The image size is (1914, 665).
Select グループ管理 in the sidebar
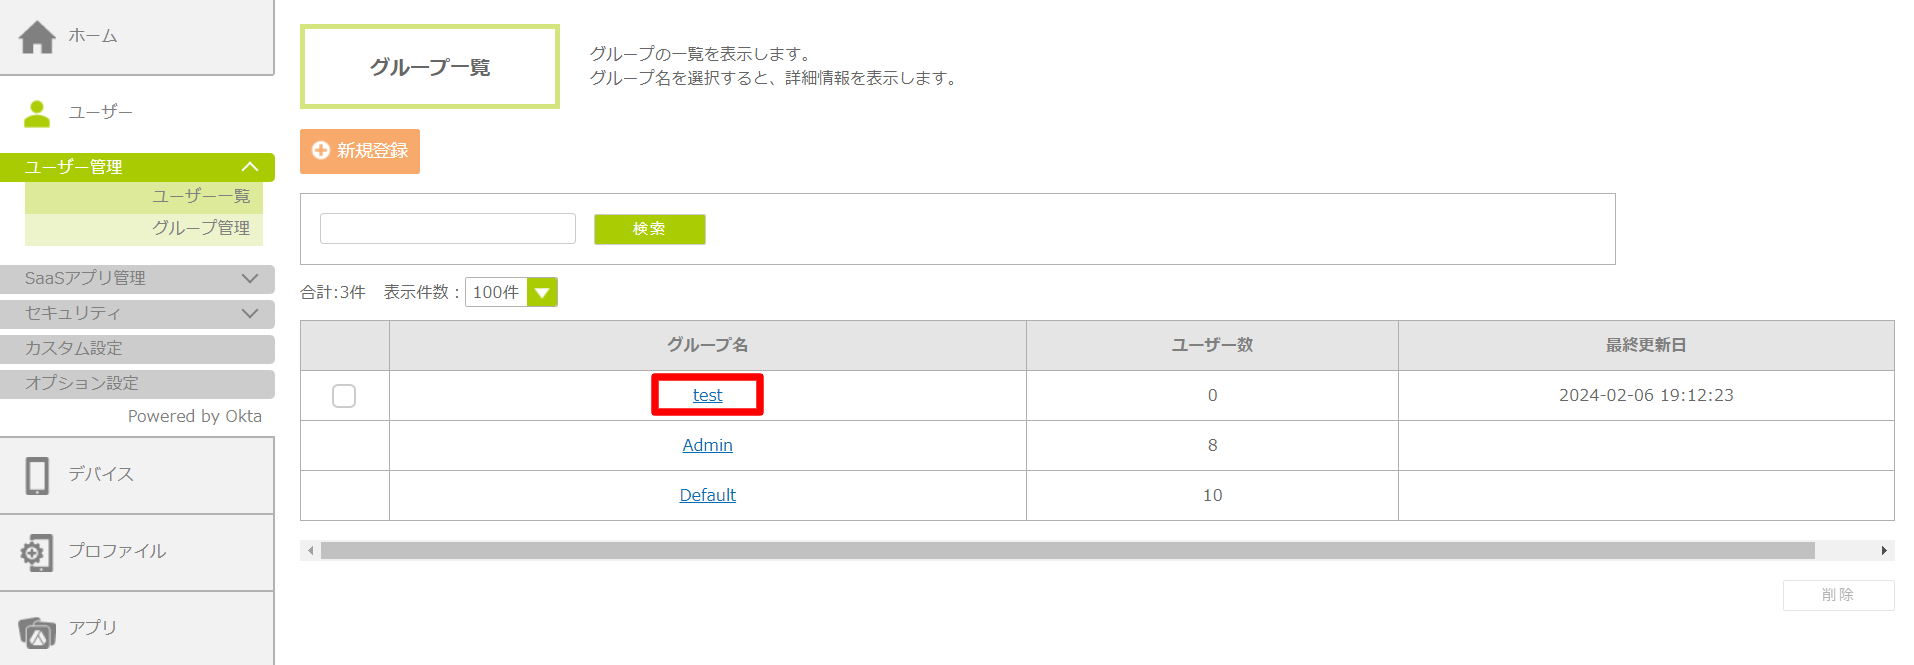click(201, 229)
